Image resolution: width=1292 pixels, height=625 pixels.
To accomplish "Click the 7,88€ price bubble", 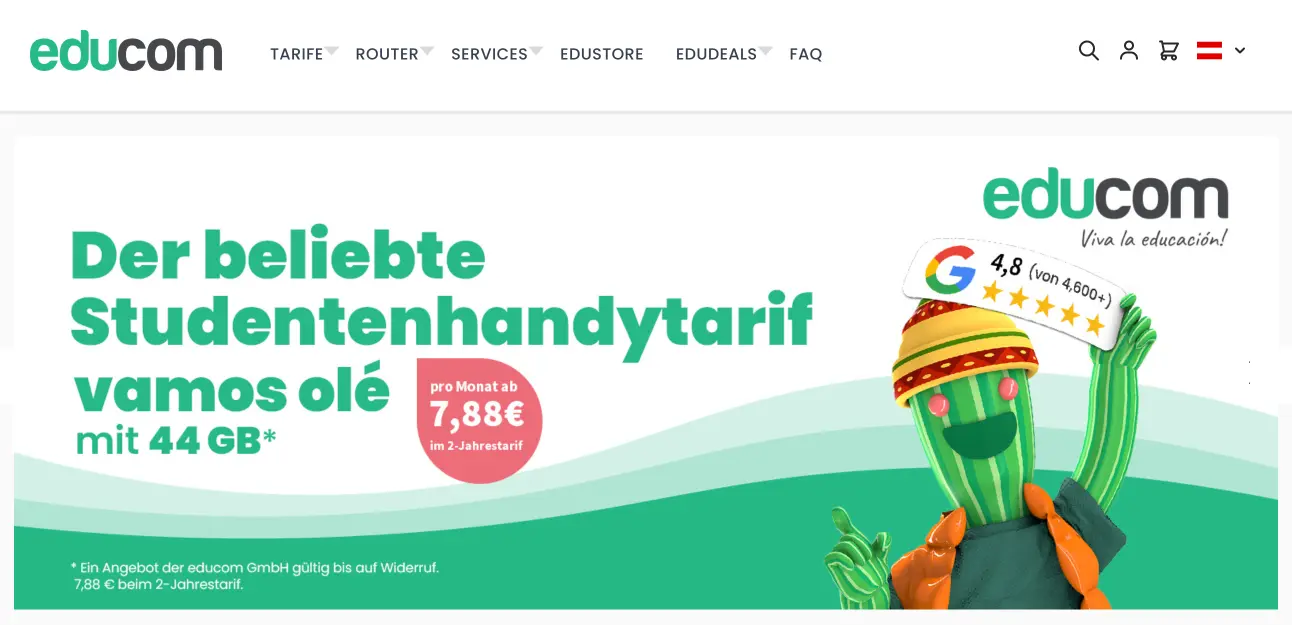I will click(479, 421).
